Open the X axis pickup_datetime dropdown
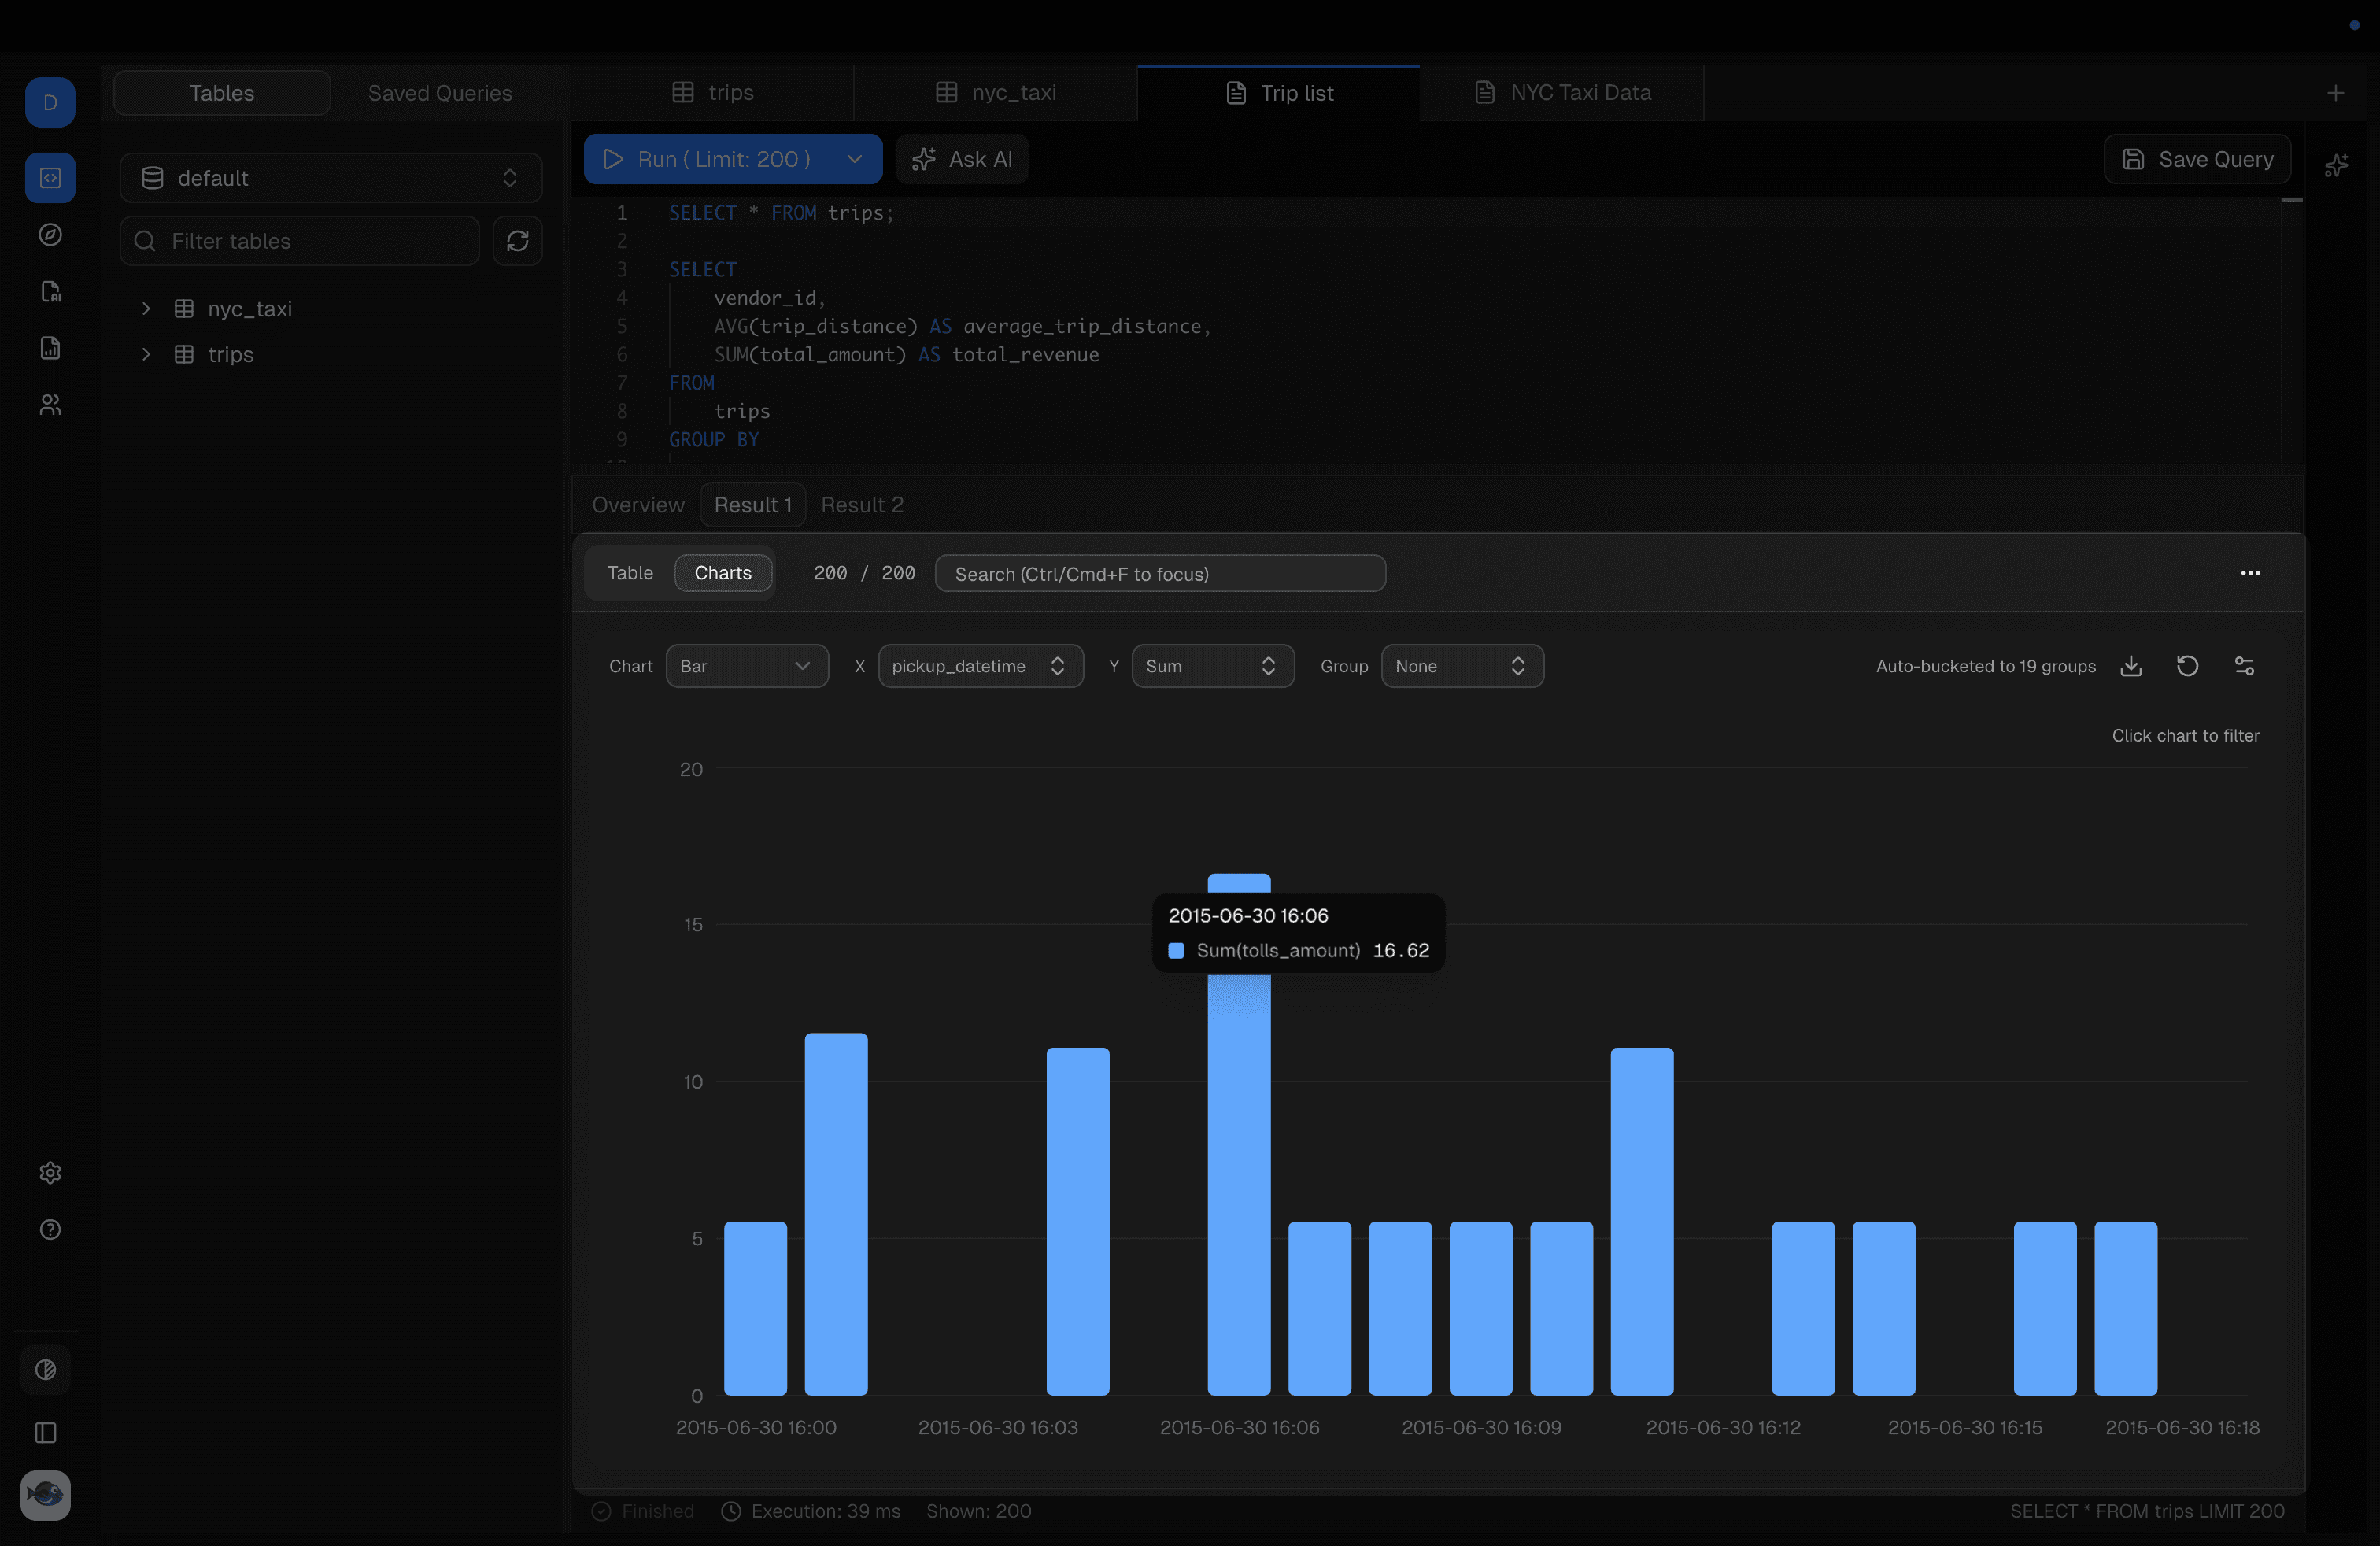Image resolution: width=2380 pixels, height=1546 pixels. pyautogui.click(x=981, y=666)
